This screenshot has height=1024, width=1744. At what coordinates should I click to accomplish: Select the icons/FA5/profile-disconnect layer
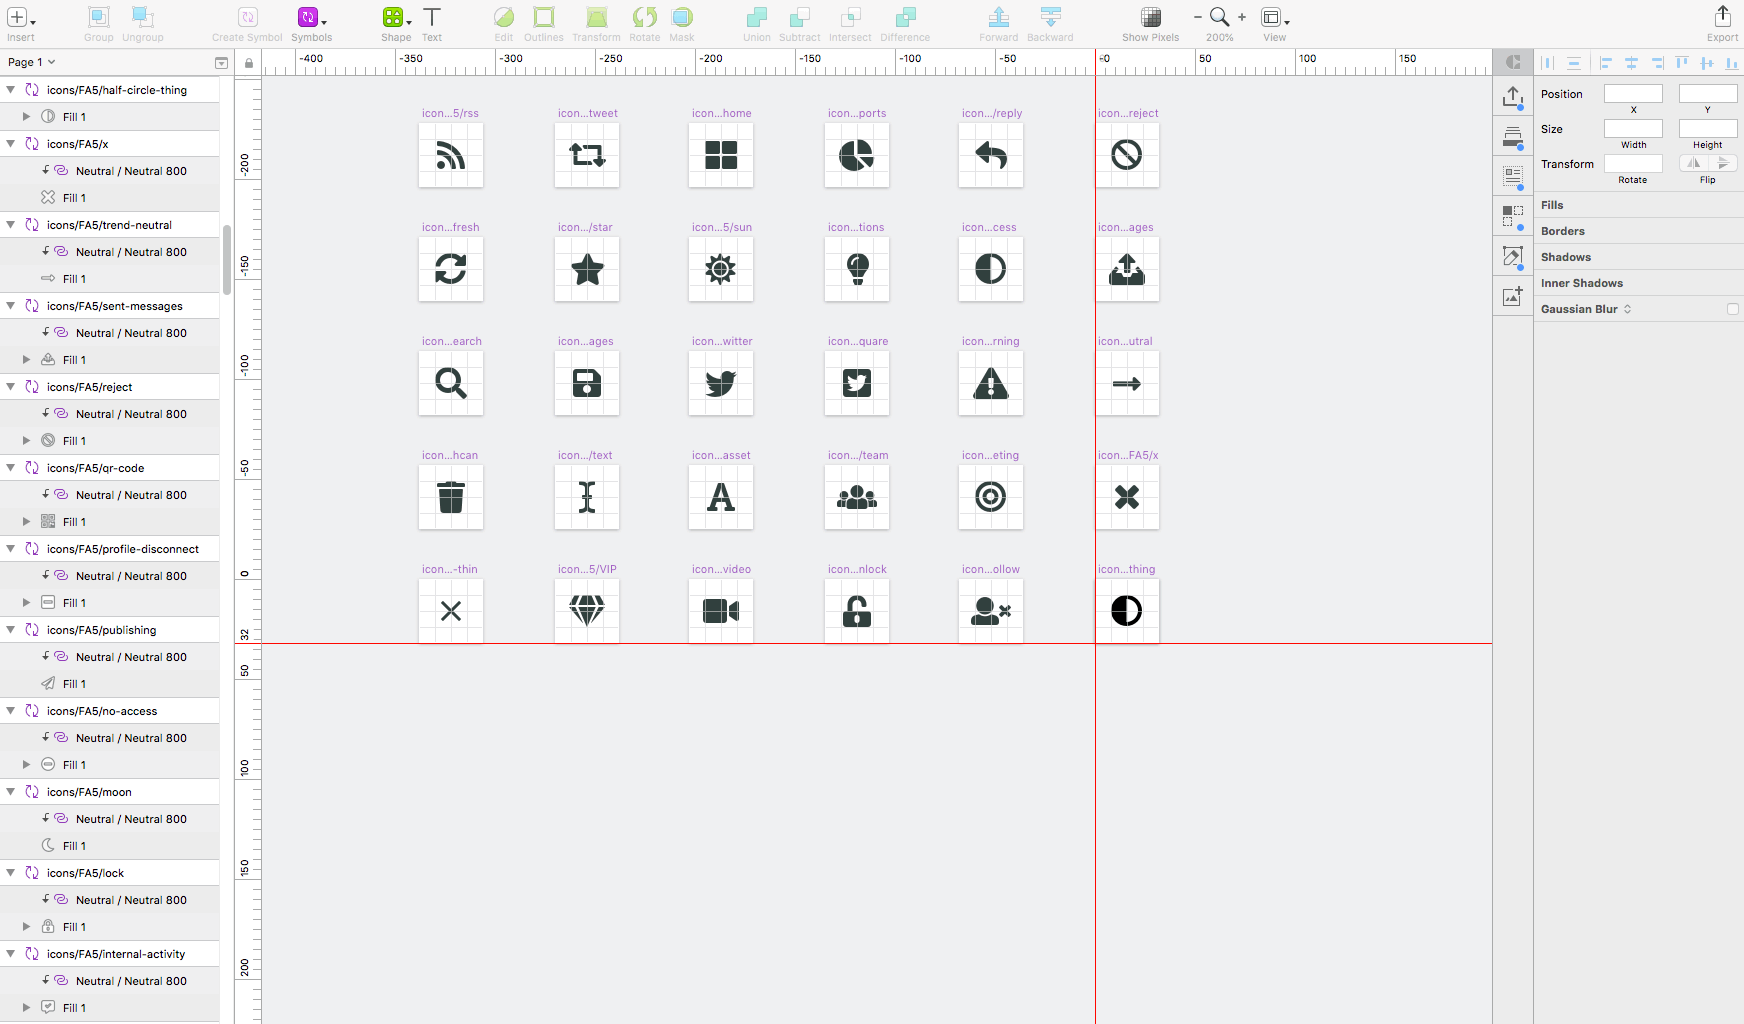click(110, 549)
